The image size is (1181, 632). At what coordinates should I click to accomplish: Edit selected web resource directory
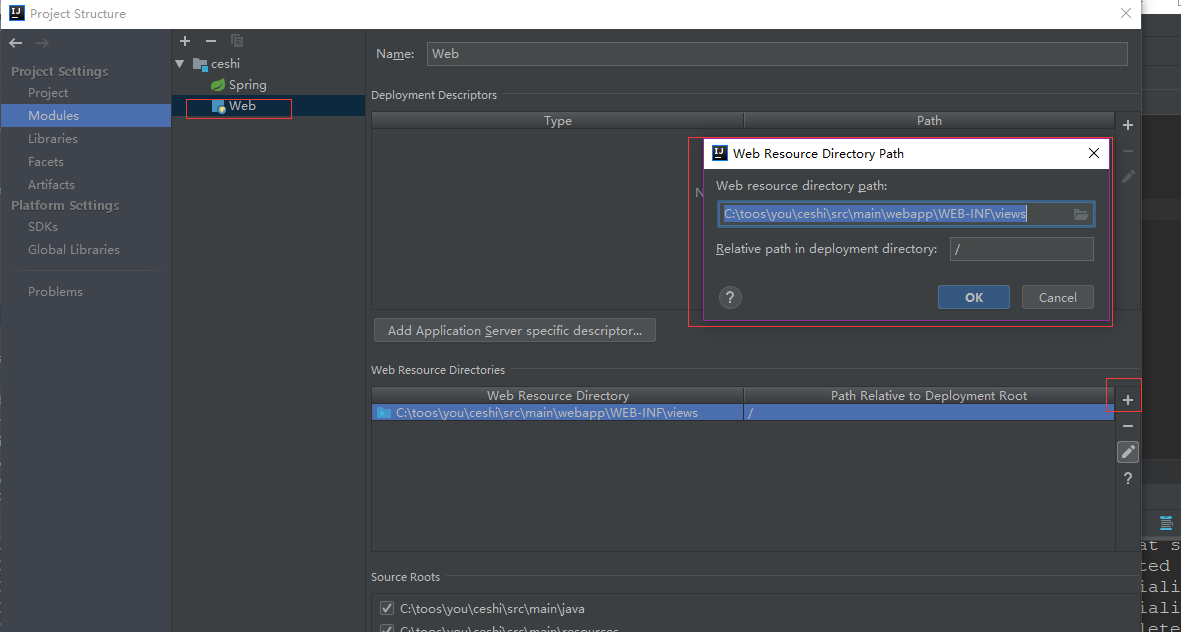pos(1128,452)
